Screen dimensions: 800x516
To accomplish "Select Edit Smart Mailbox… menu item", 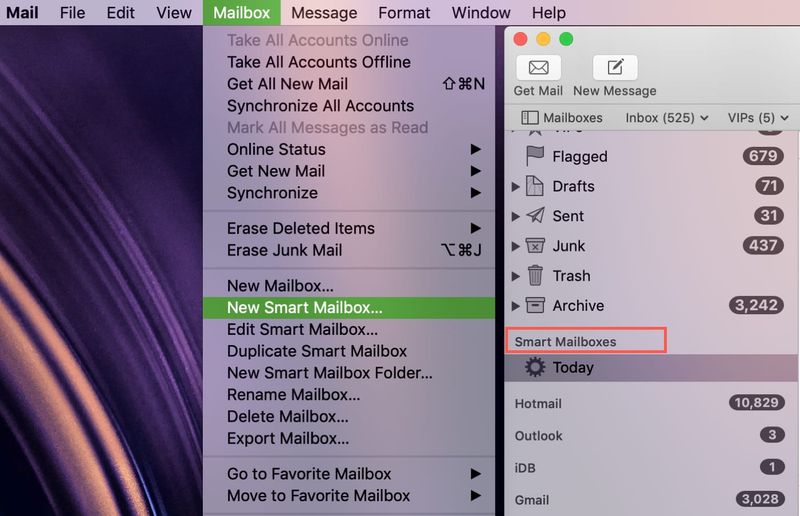I will (349, 330).
